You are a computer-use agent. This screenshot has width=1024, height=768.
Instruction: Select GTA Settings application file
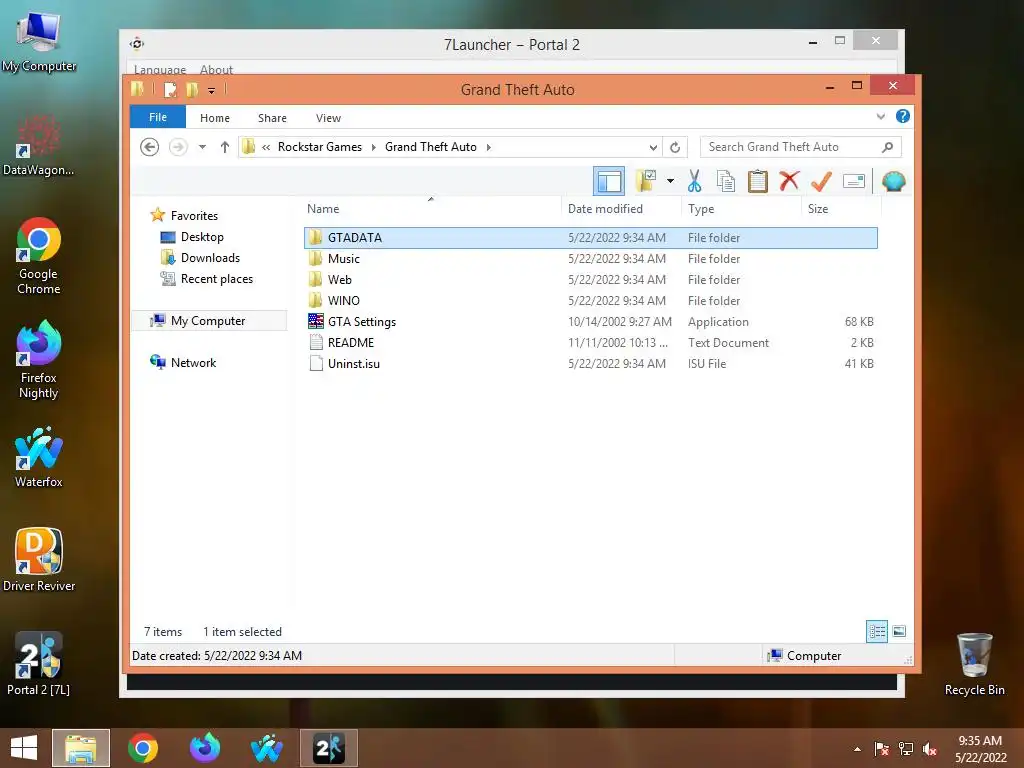point(590,321)
